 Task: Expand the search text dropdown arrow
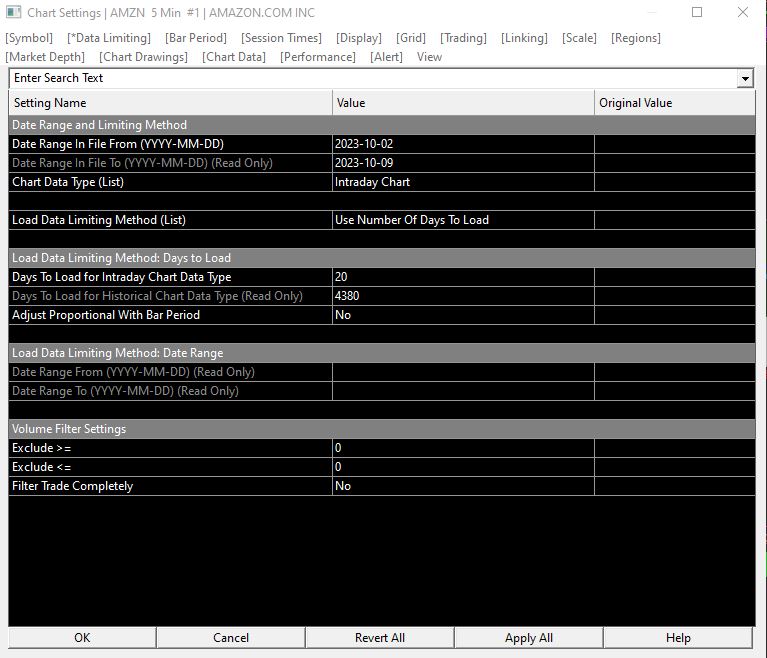pos(745,78)
